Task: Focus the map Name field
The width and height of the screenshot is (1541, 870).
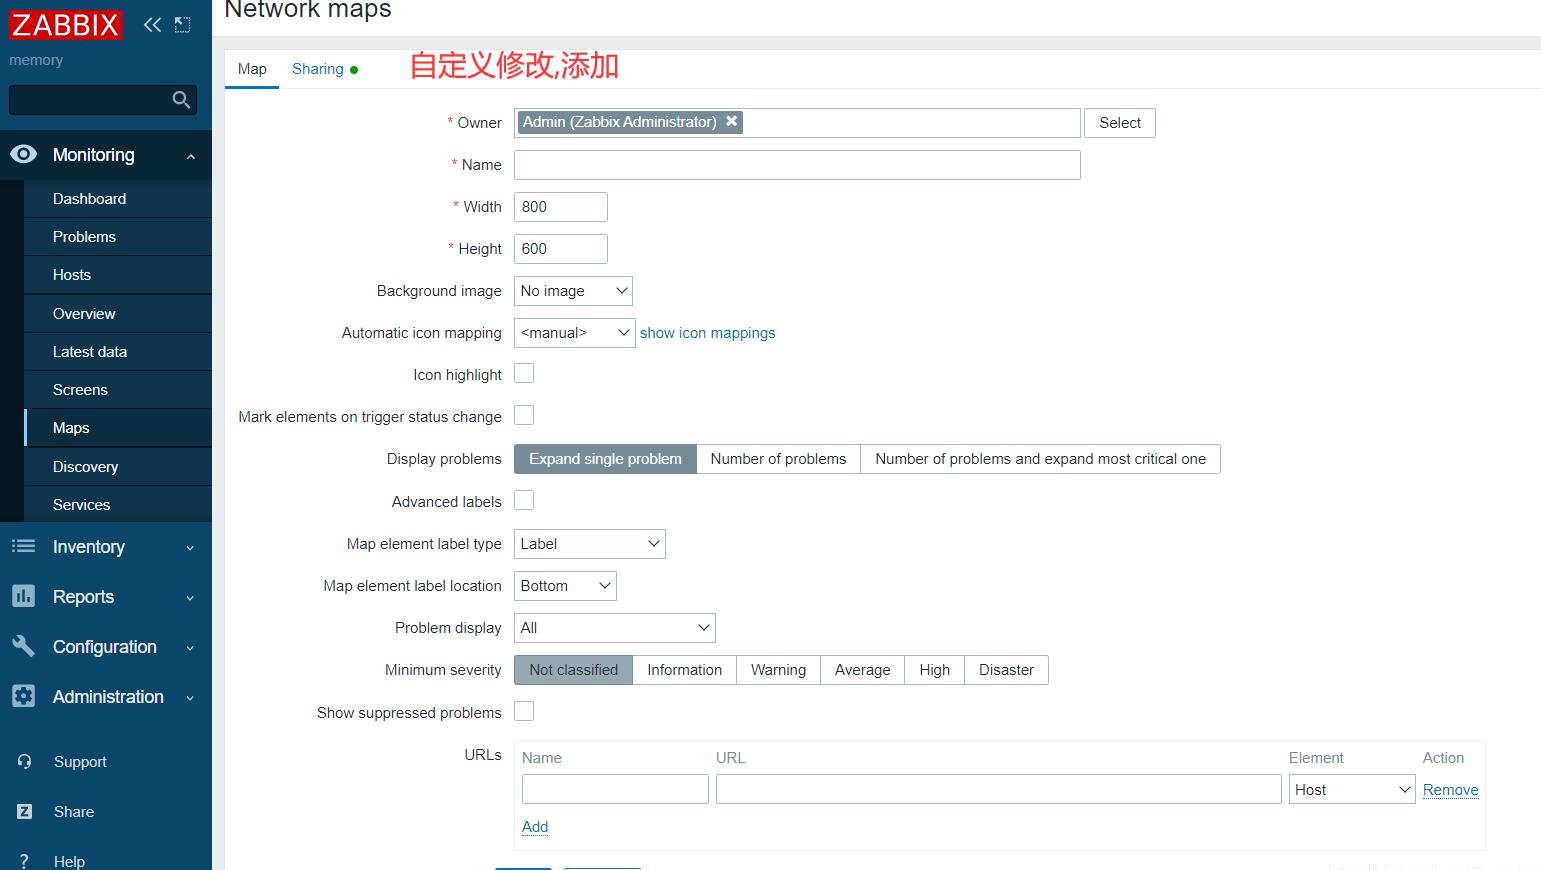Action: [x=797, y=165]
